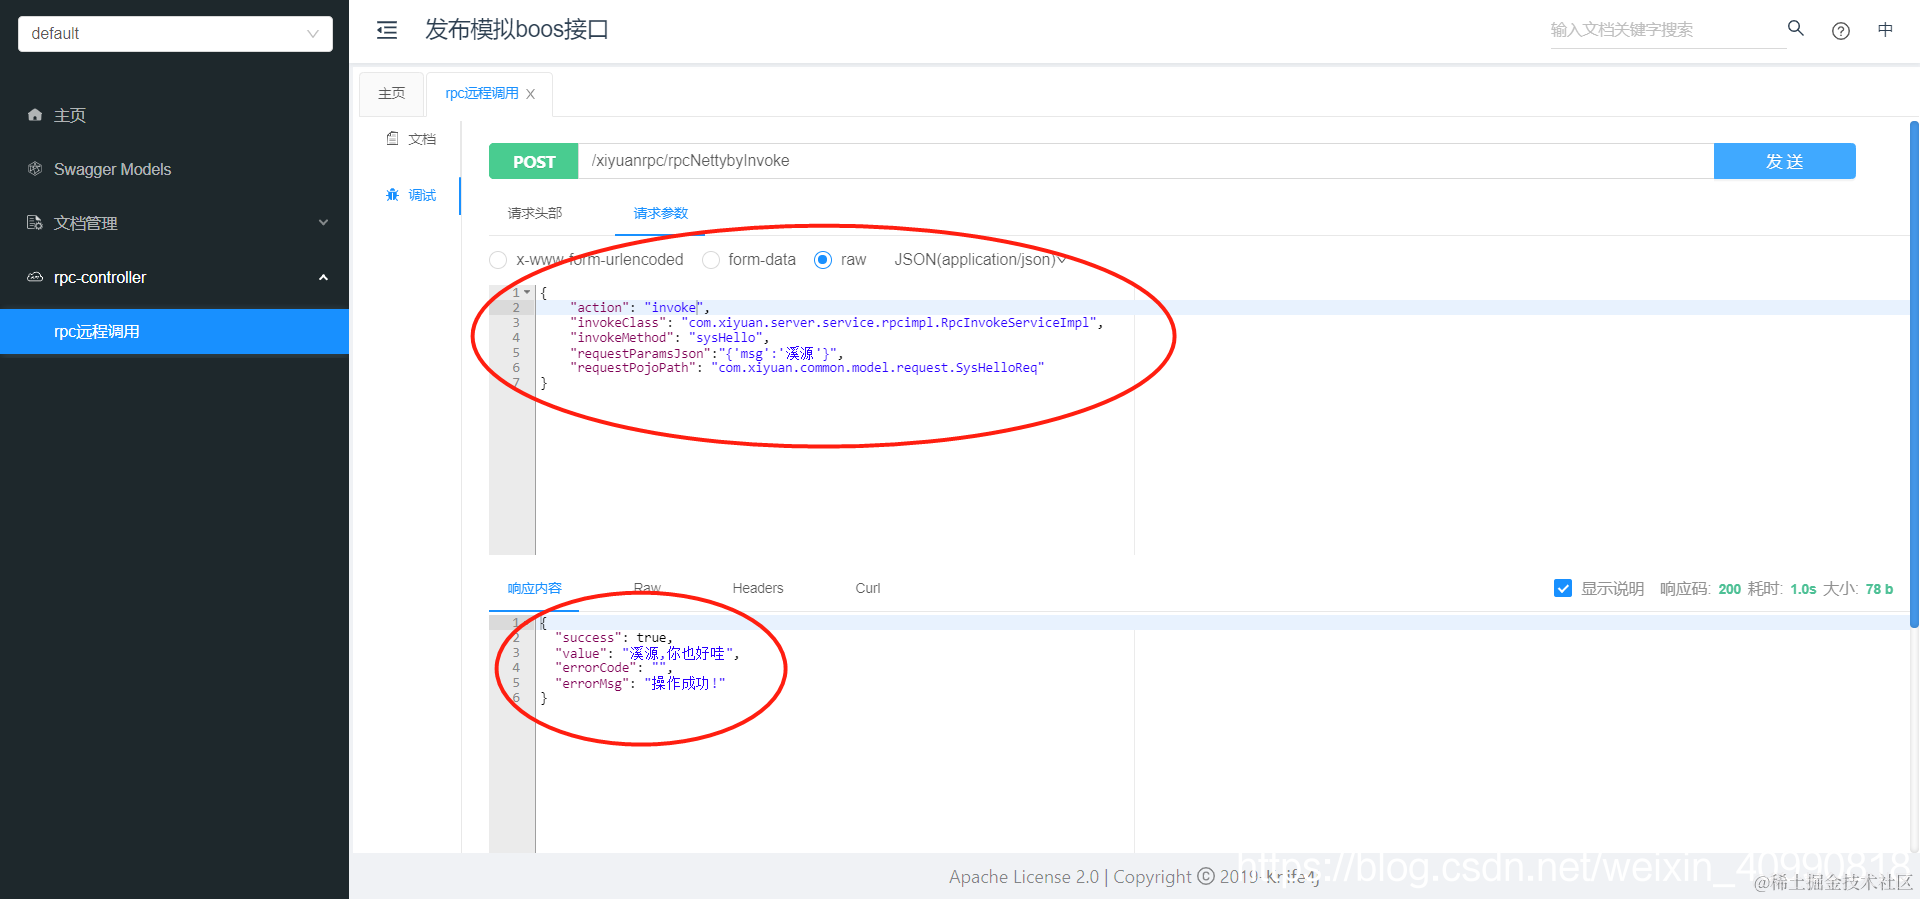Show the 响应内容 tab

coord(535,588)
